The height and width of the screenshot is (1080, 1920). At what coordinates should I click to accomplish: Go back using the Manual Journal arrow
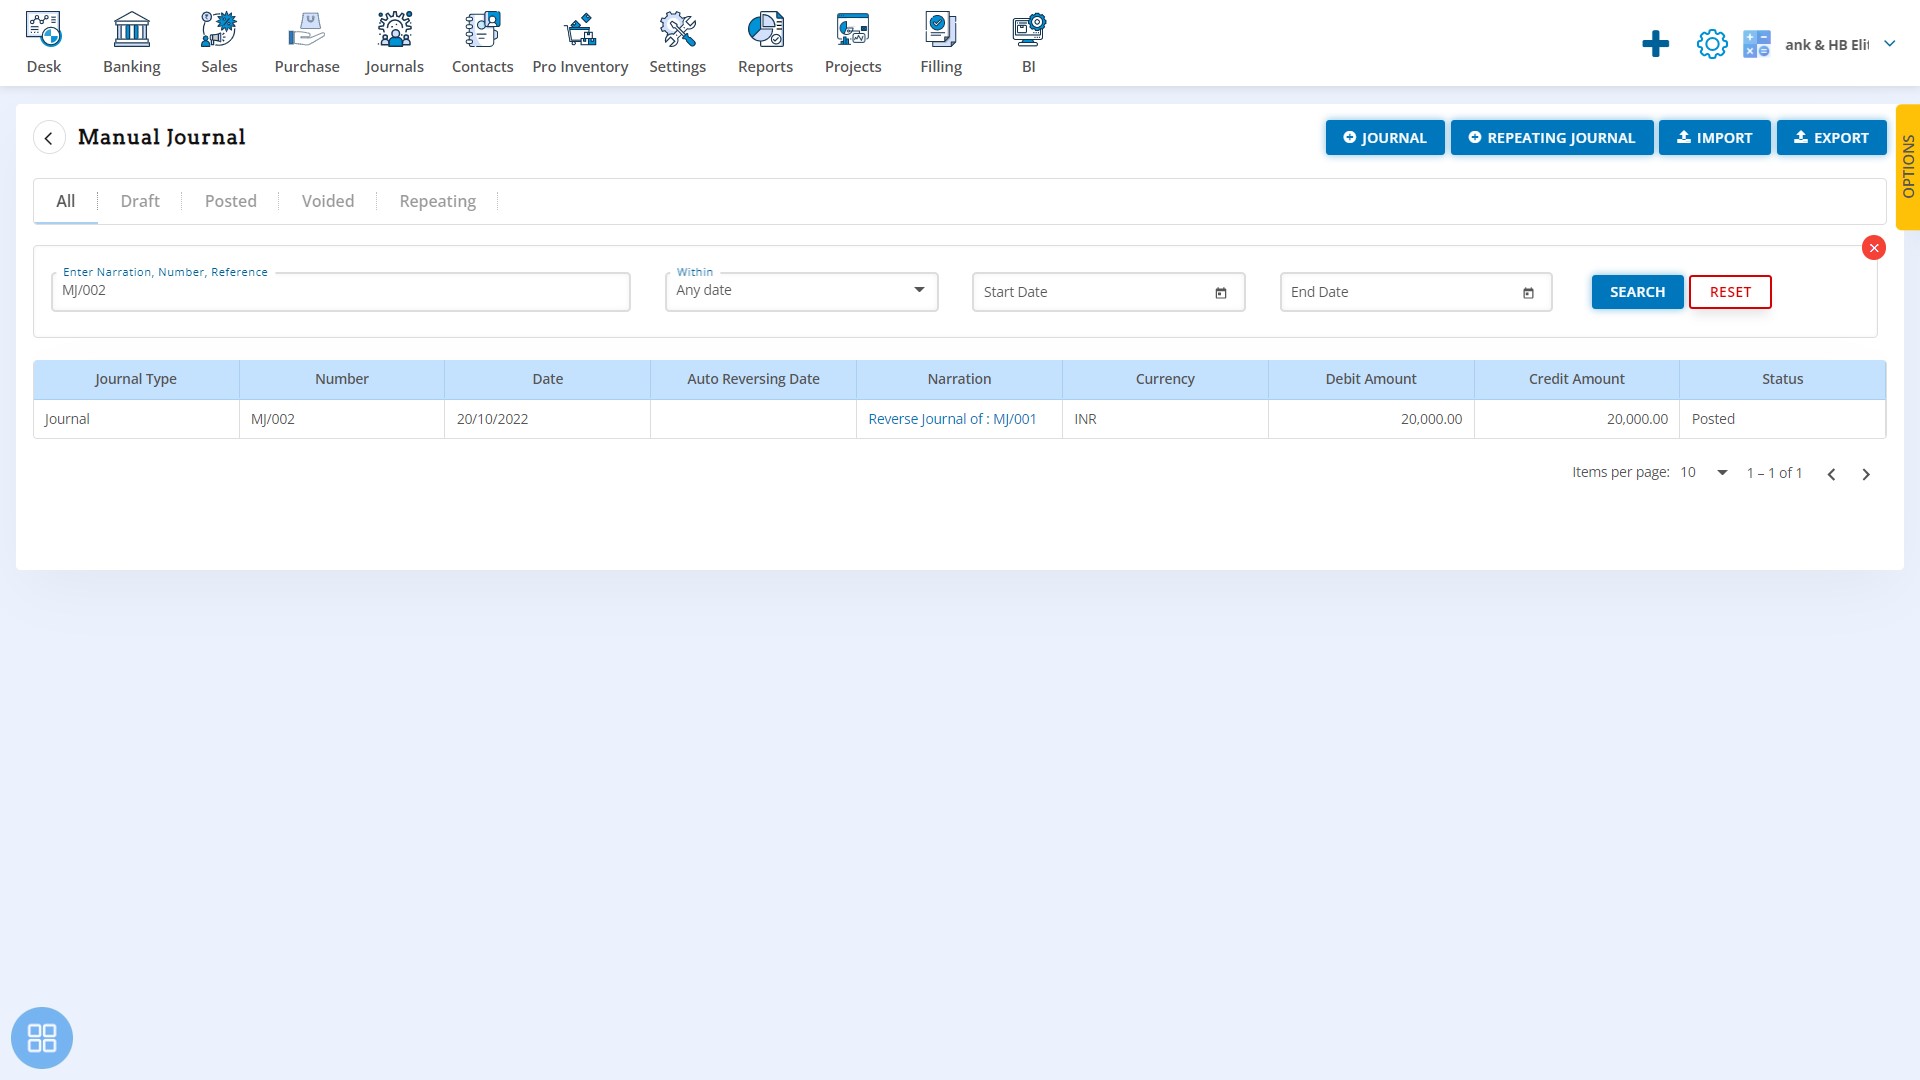(49, 137)
